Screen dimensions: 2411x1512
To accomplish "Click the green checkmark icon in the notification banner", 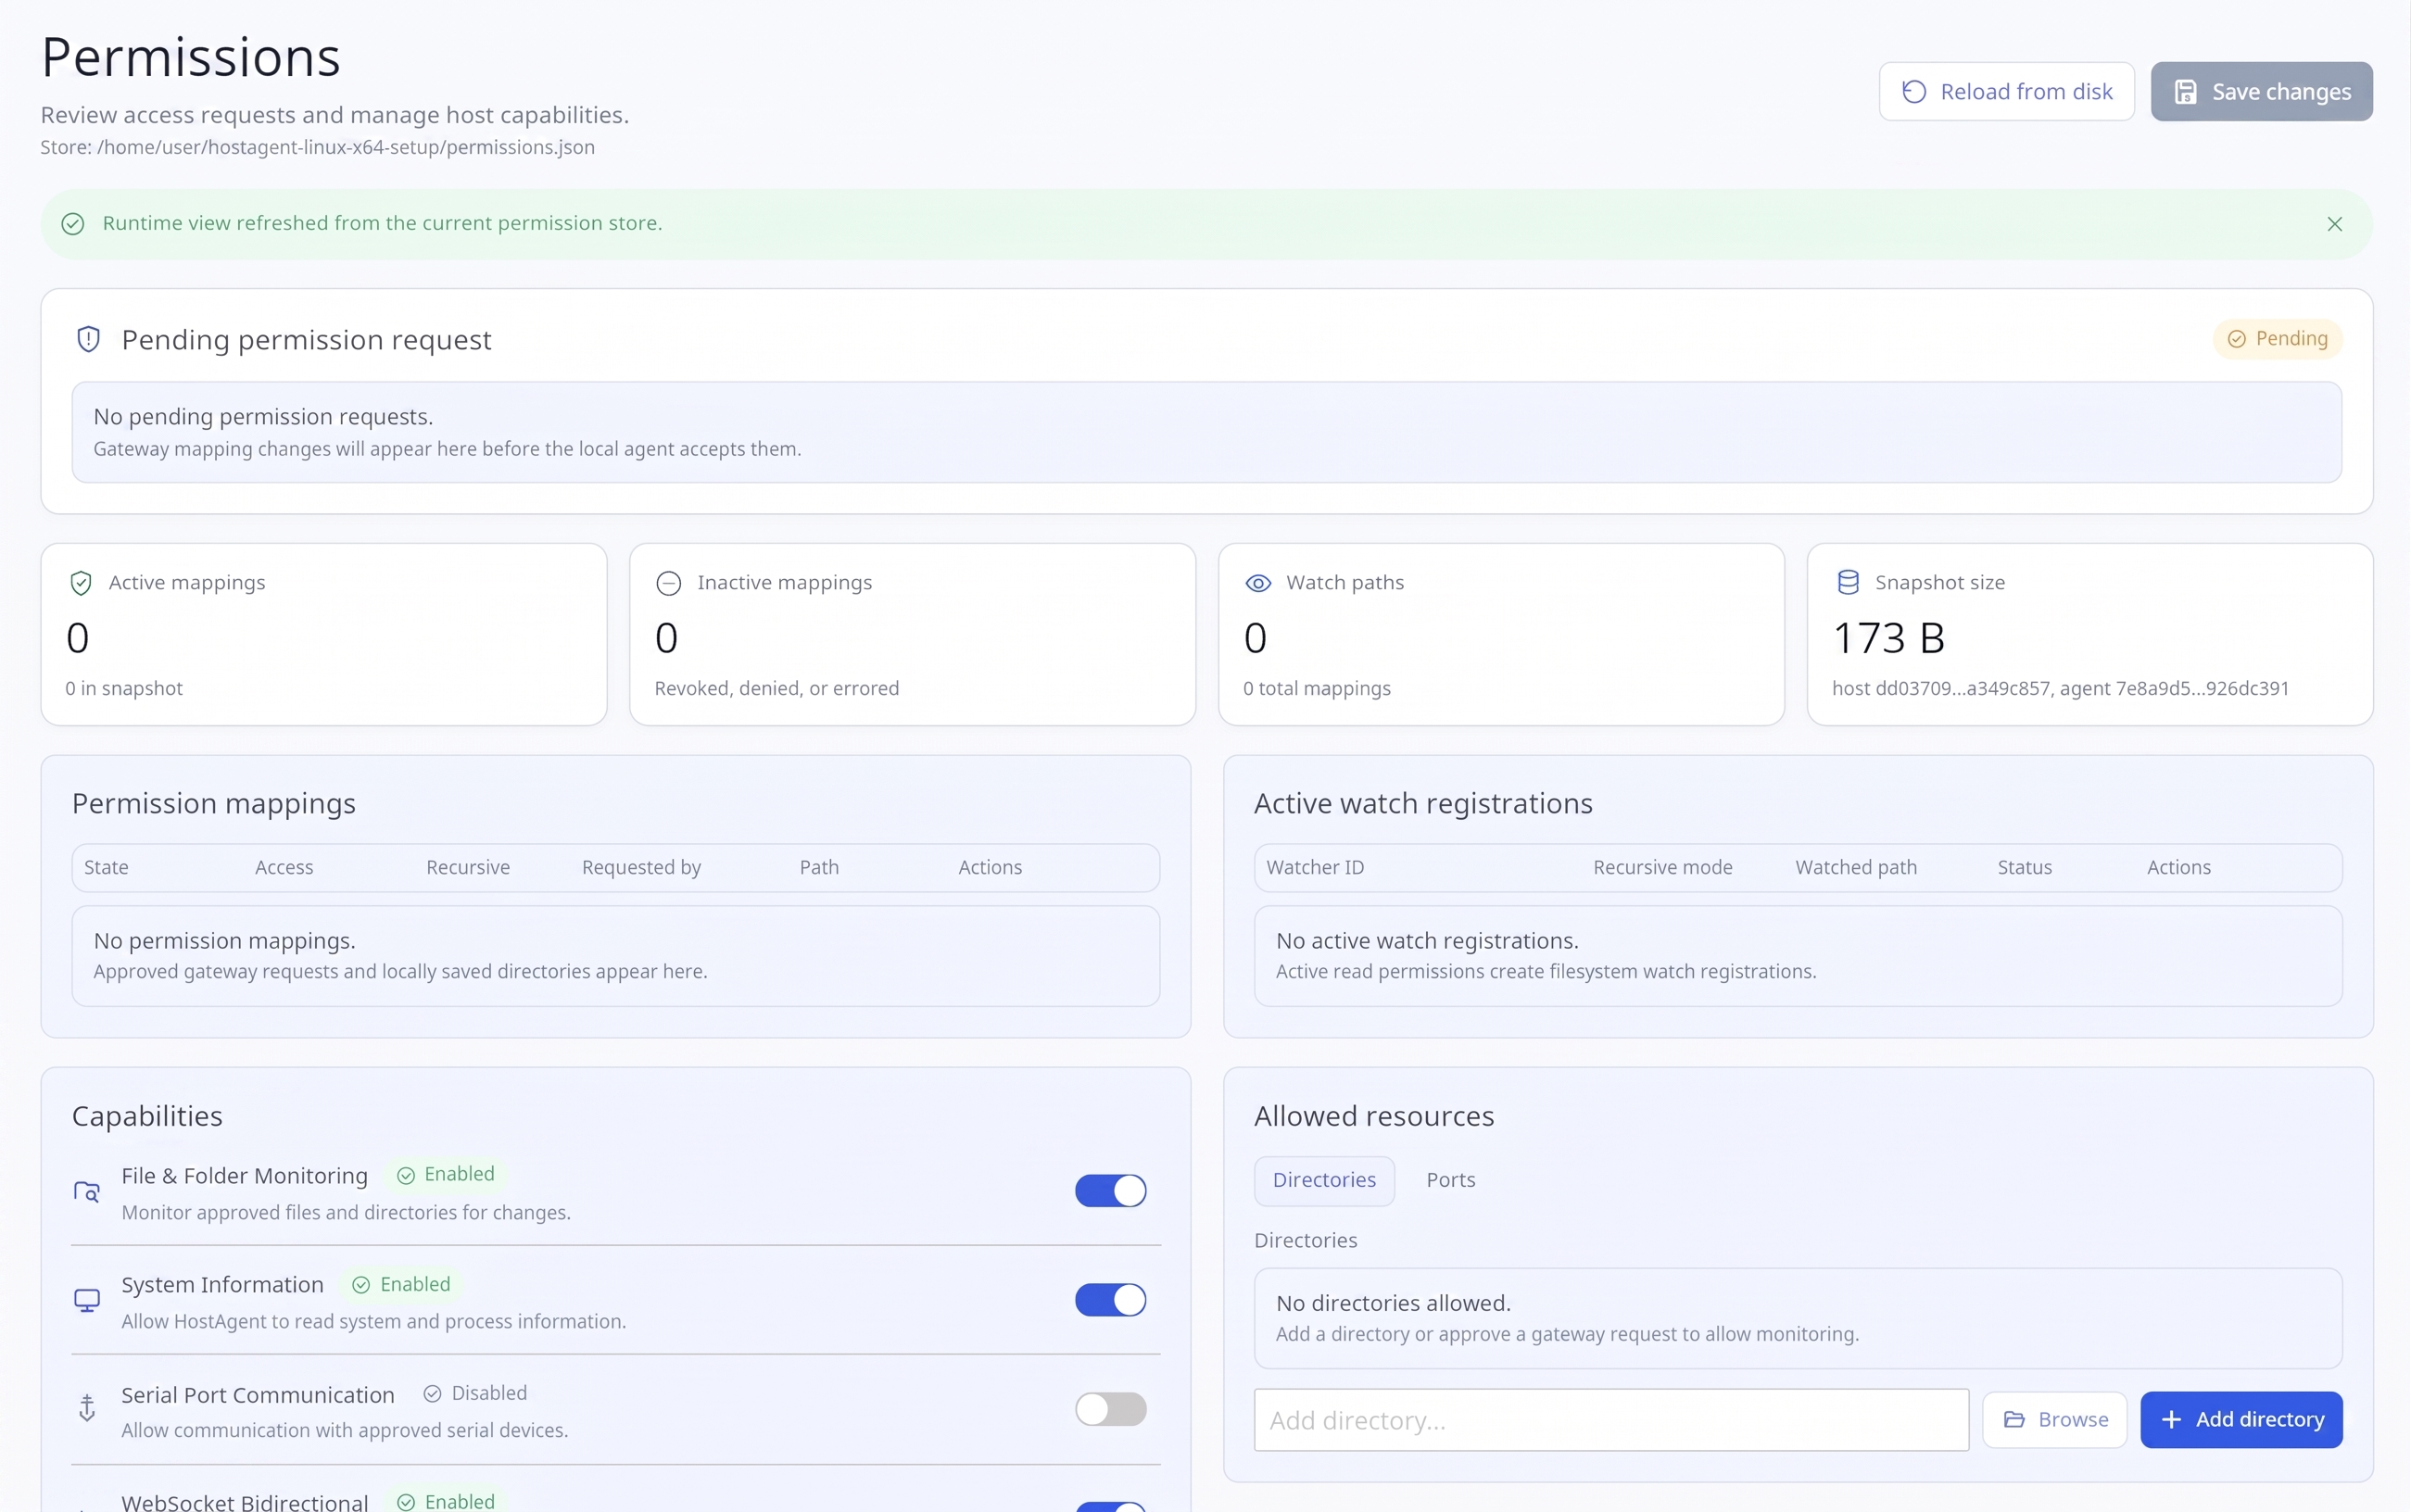I will tap(73, 224).
